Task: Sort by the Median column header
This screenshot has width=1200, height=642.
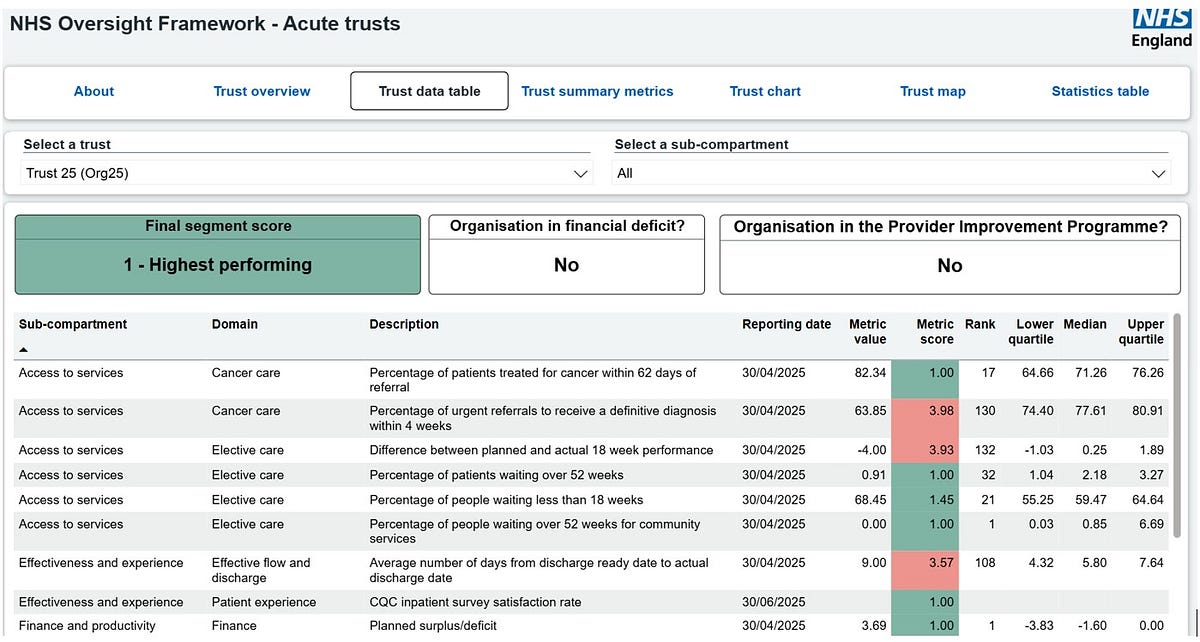Action: click(1085, 324)
